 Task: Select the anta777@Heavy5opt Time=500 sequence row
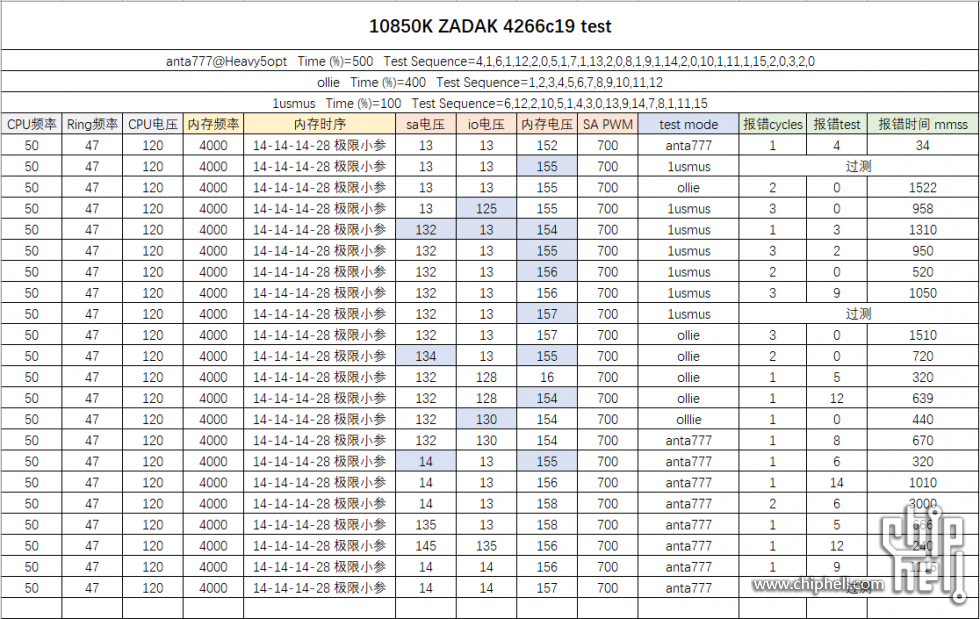tap(490, 61)
